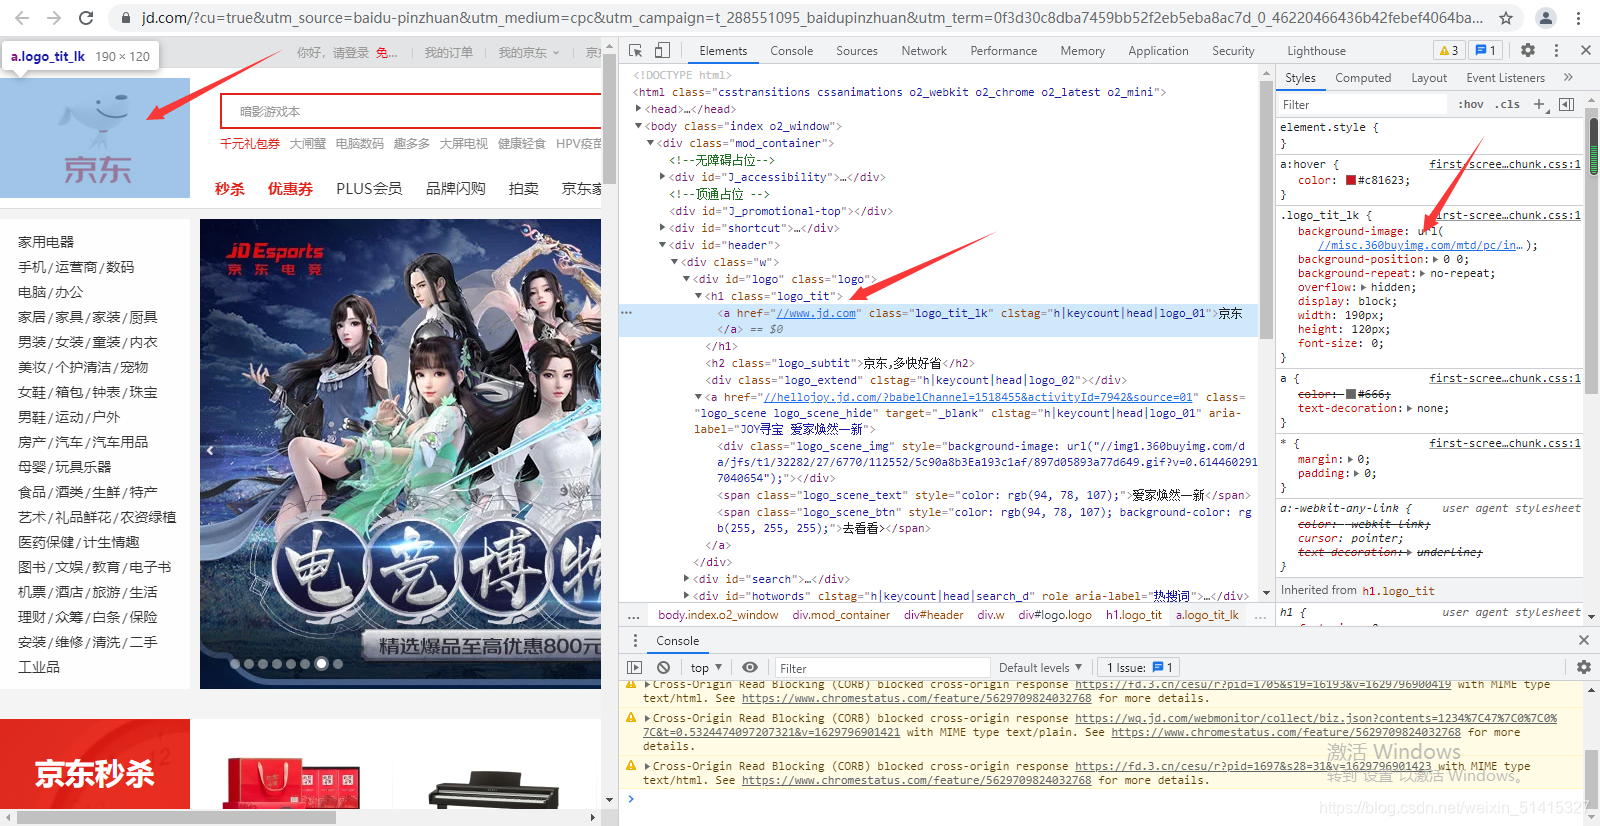
Task: Click the New Style Rule plus icon
Action: pos(1540,104)
